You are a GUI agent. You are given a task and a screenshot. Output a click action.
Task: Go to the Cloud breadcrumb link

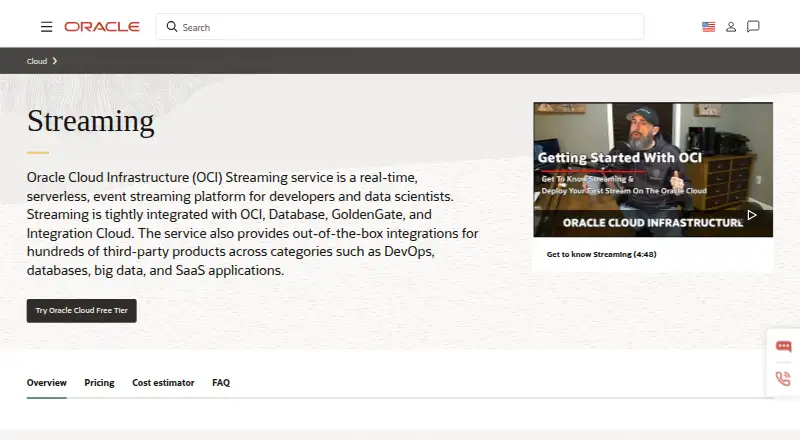[x=37, y=61]
